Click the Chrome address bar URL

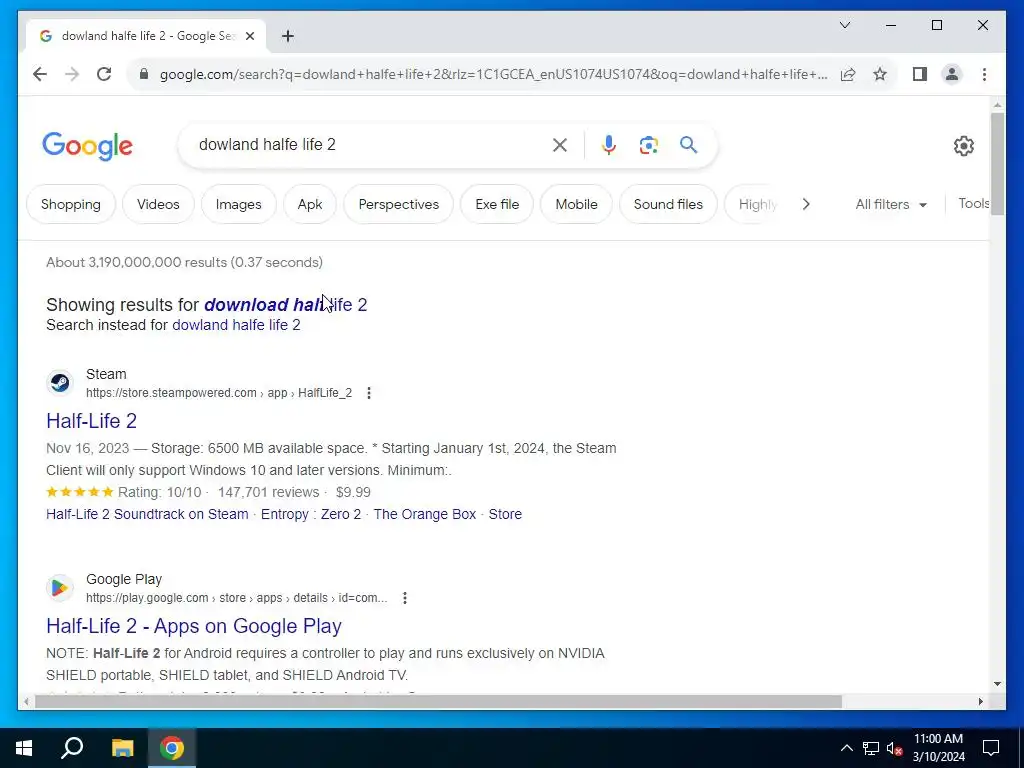(x=493, y=74)
